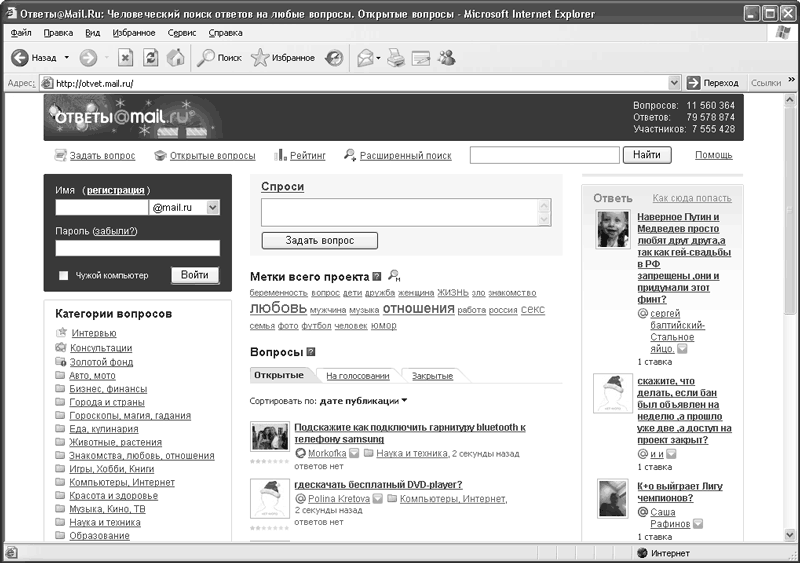Open the Файл menu
800x563 pixels.
(x=21, y=33)
